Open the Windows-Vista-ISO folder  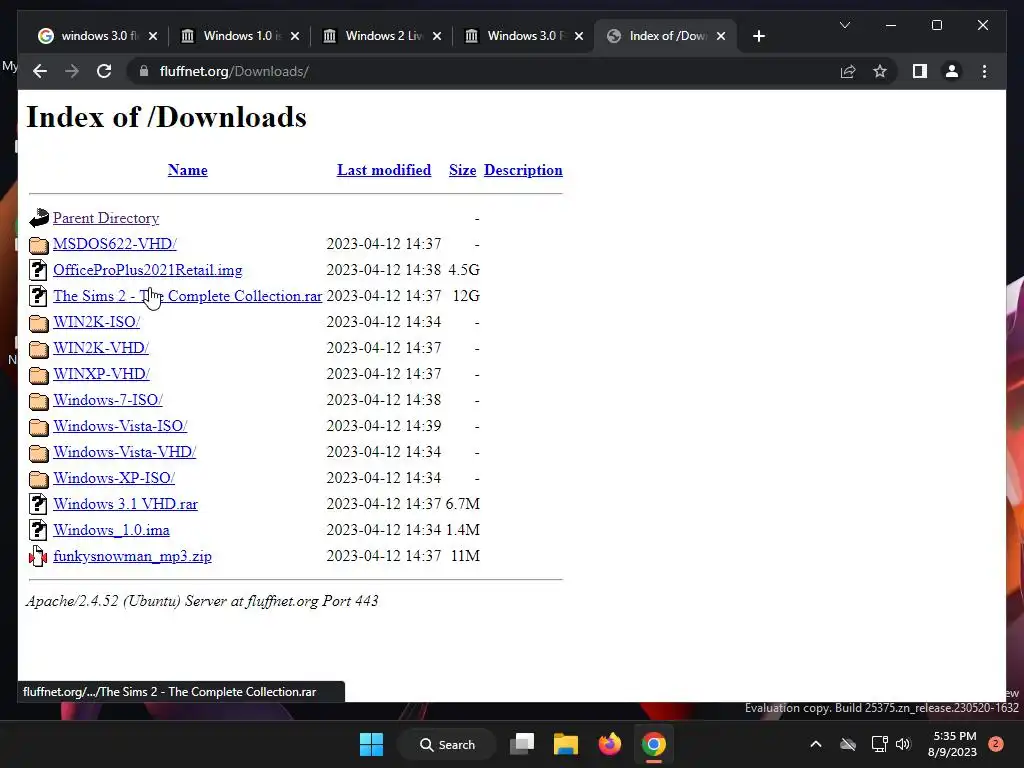tap(120, 426)
